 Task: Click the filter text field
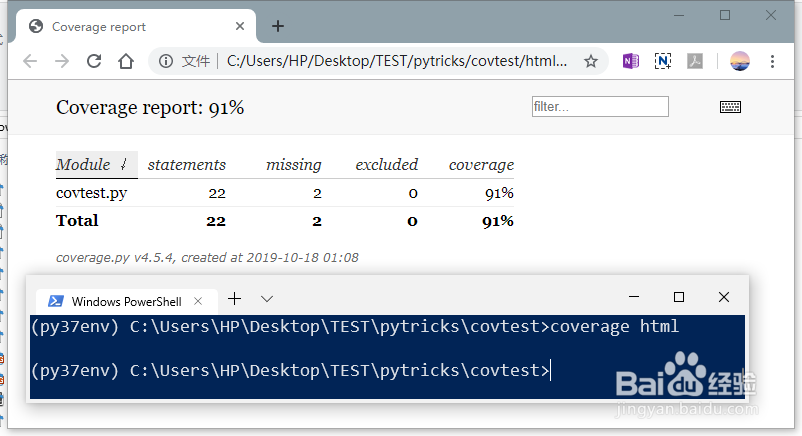[x=600, y=106]
